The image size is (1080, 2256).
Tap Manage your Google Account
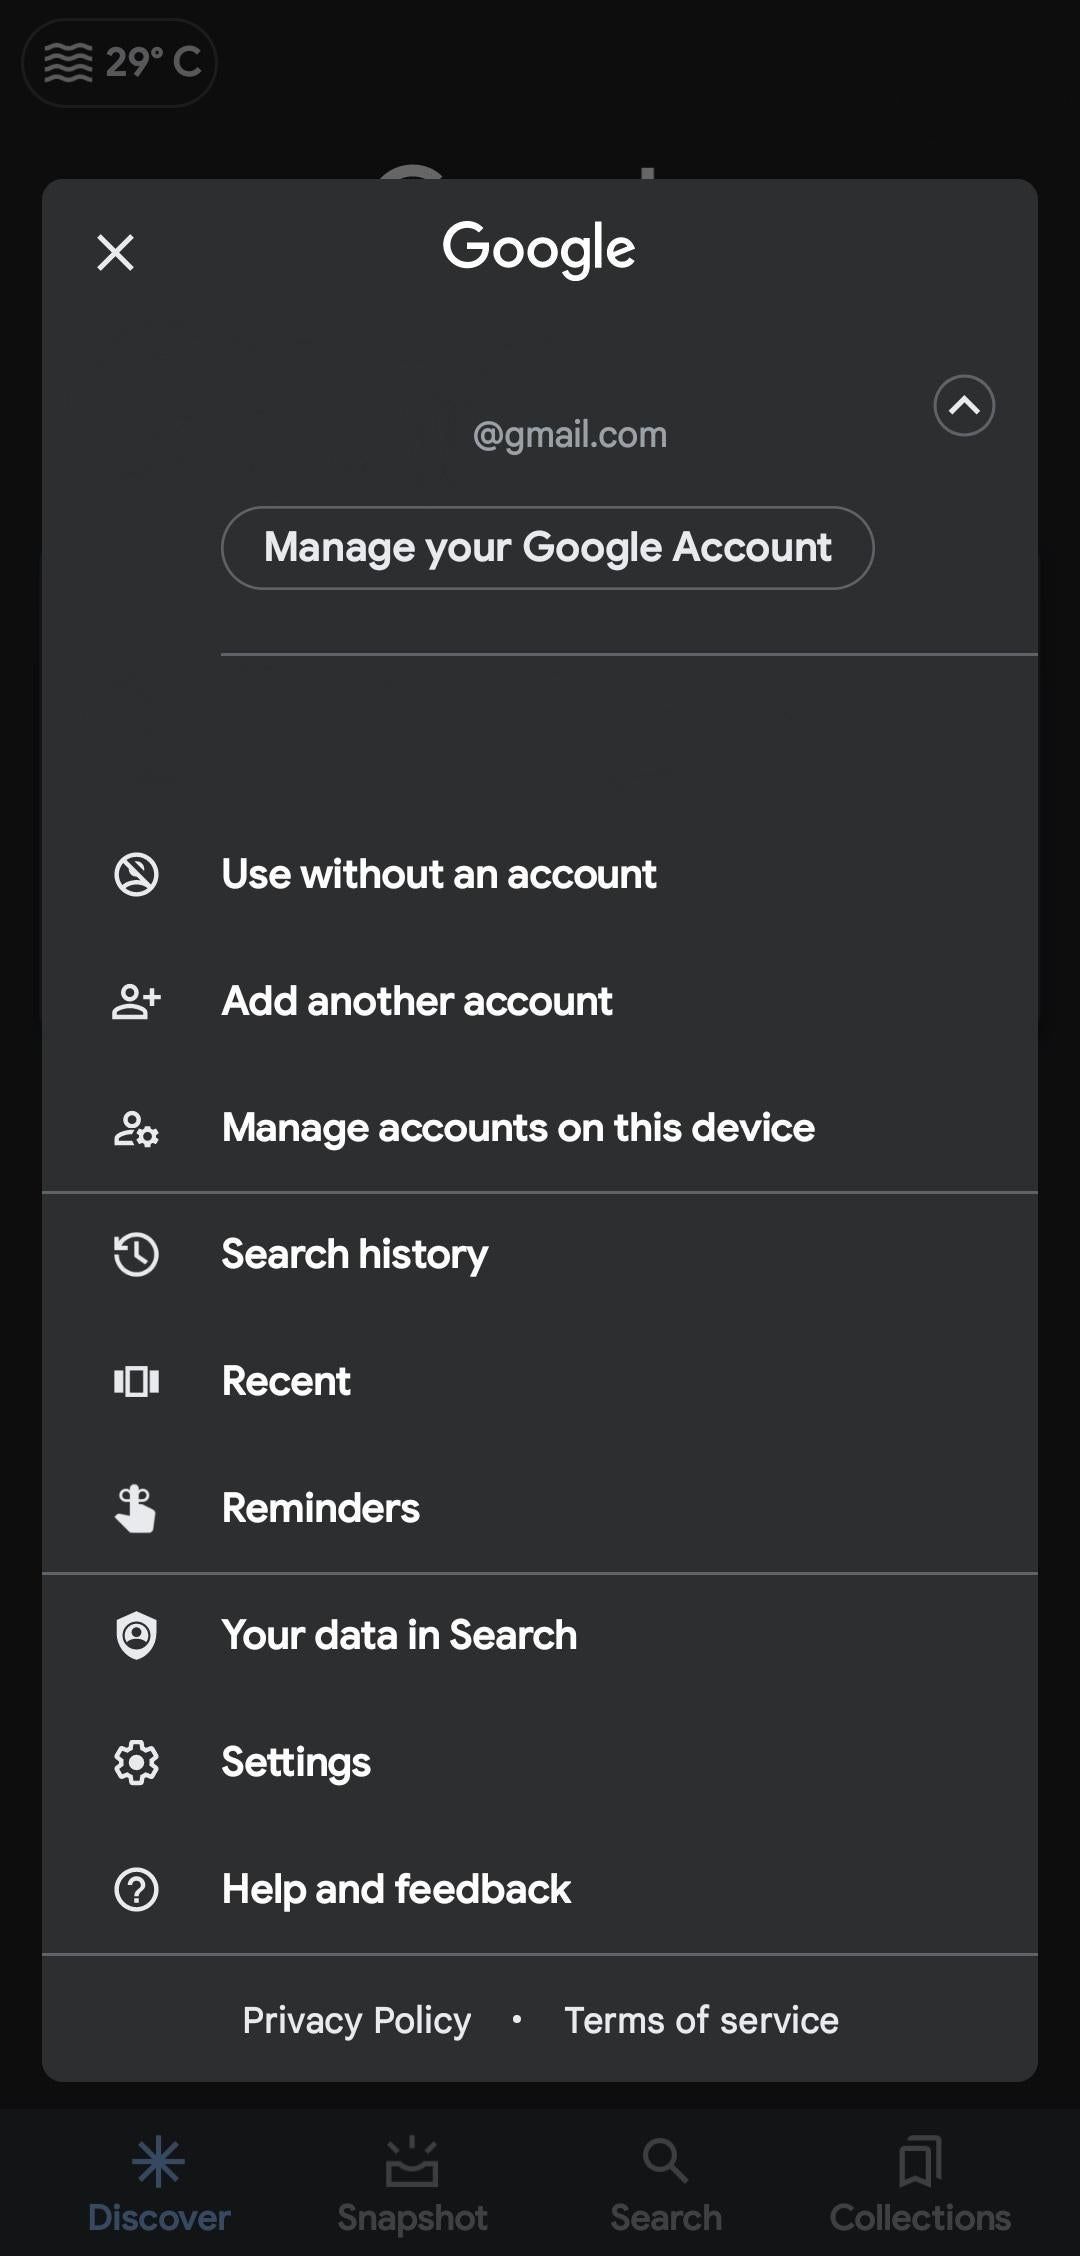547,547
